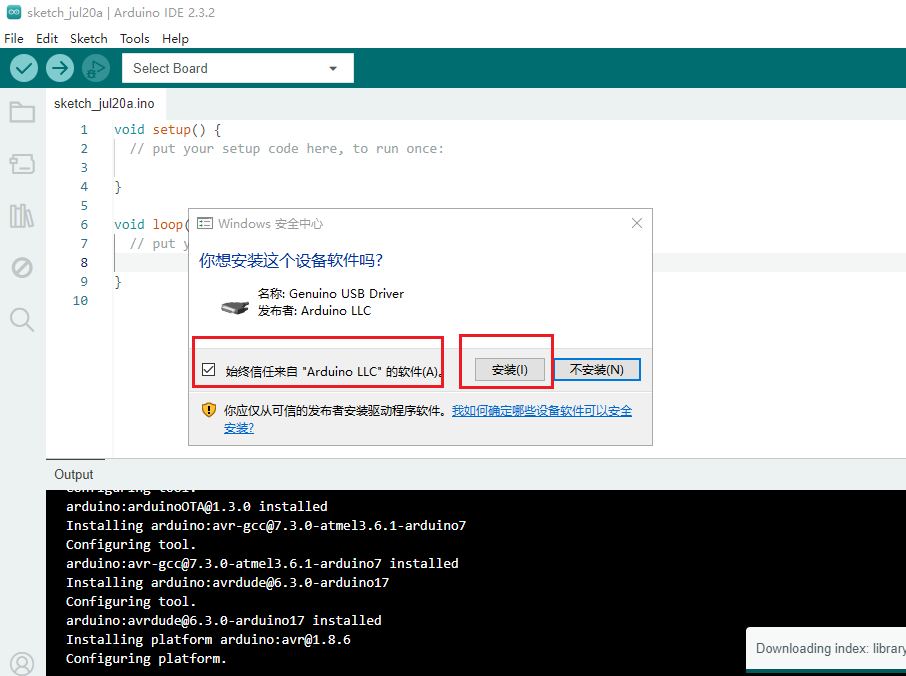
Task: Click the Windows Security dialog title icon
Action: [x=205, y=224]
